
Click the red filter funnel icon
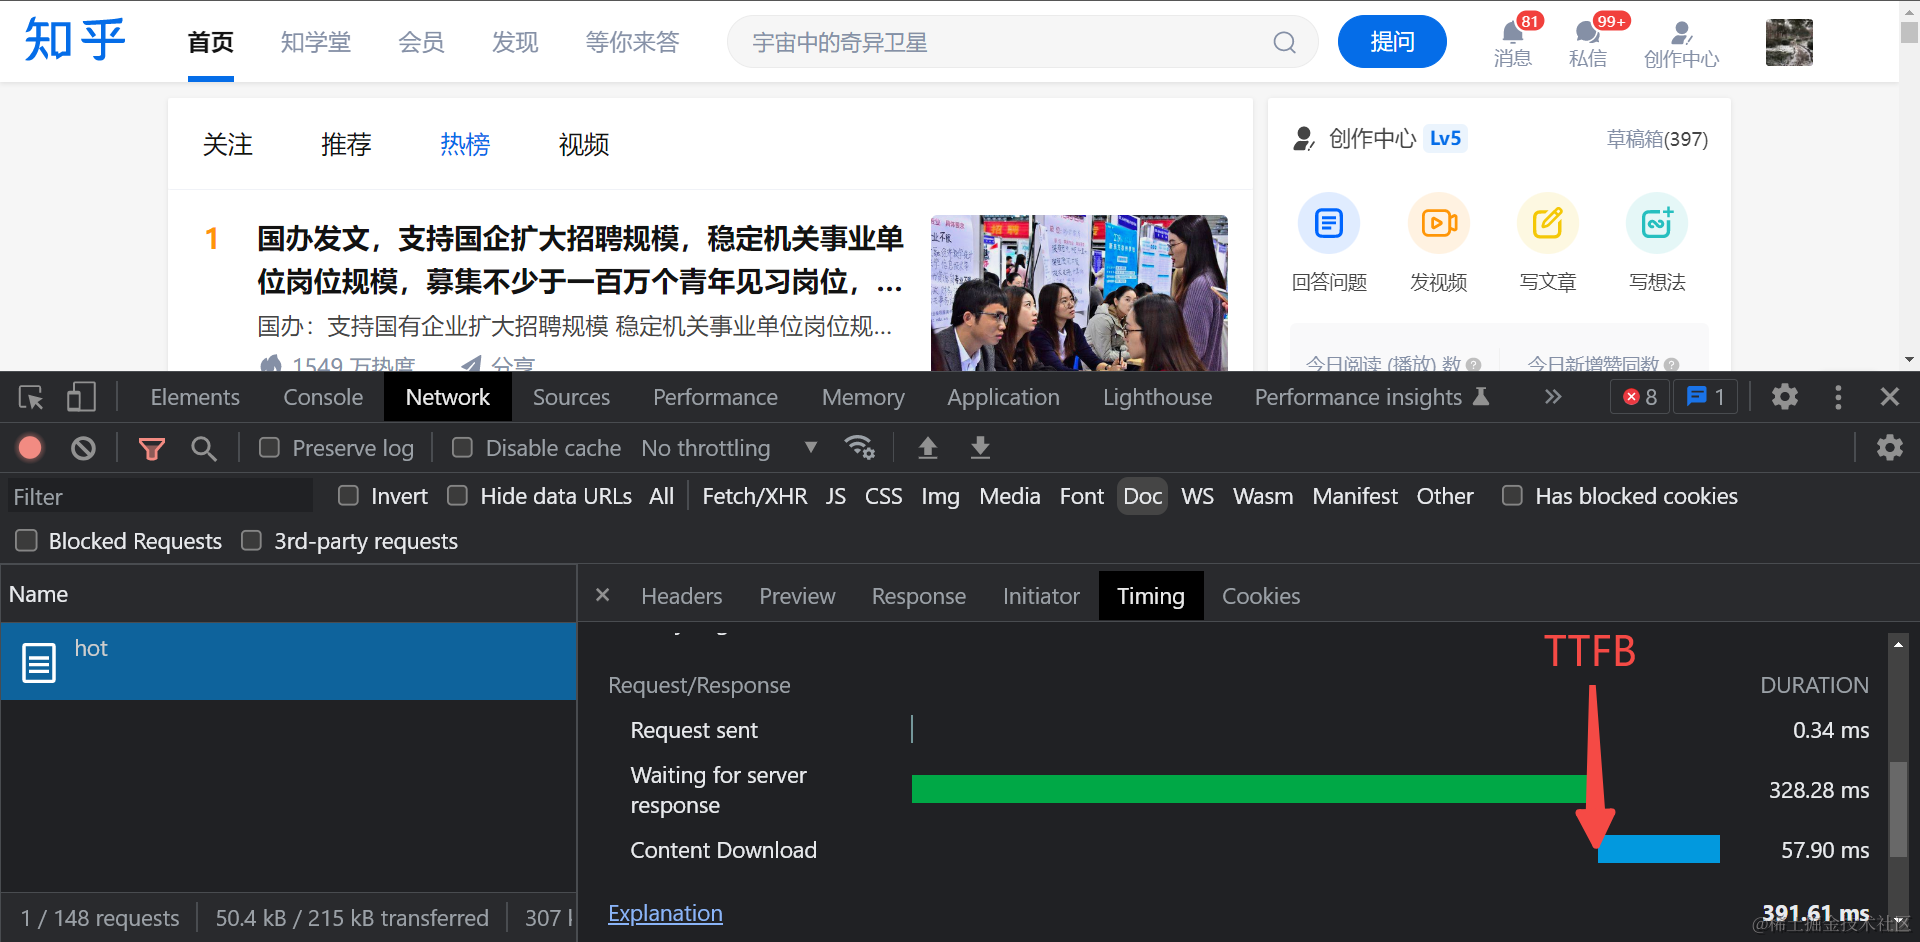point(152,448)
